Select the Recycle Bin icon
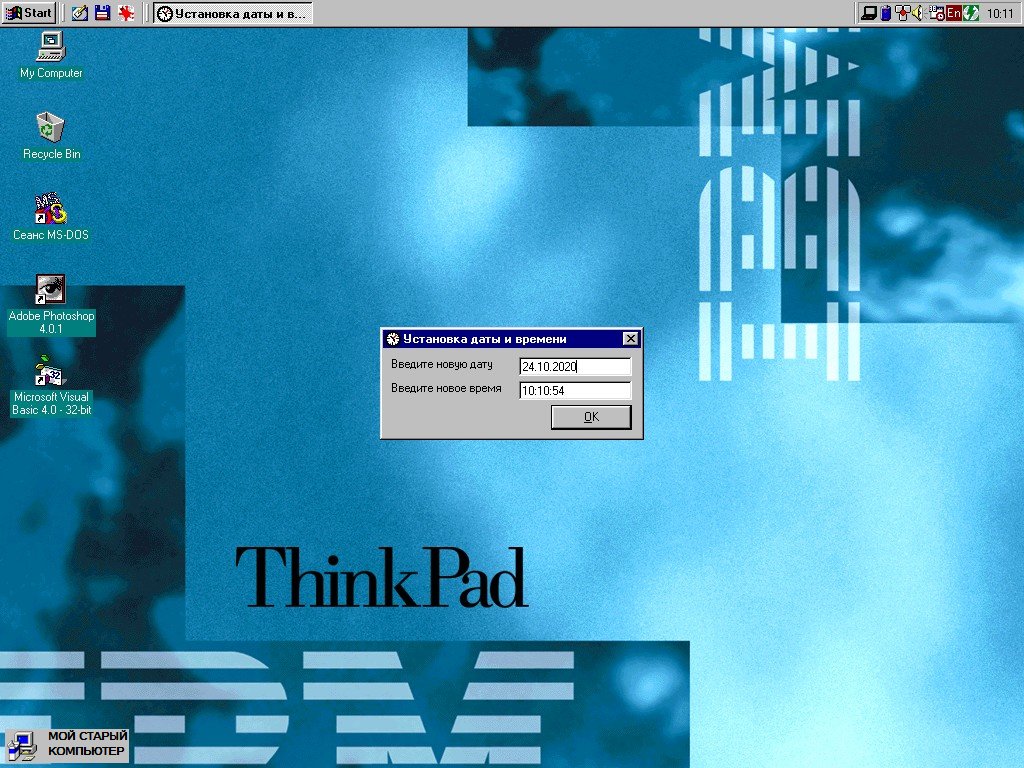 51,128
